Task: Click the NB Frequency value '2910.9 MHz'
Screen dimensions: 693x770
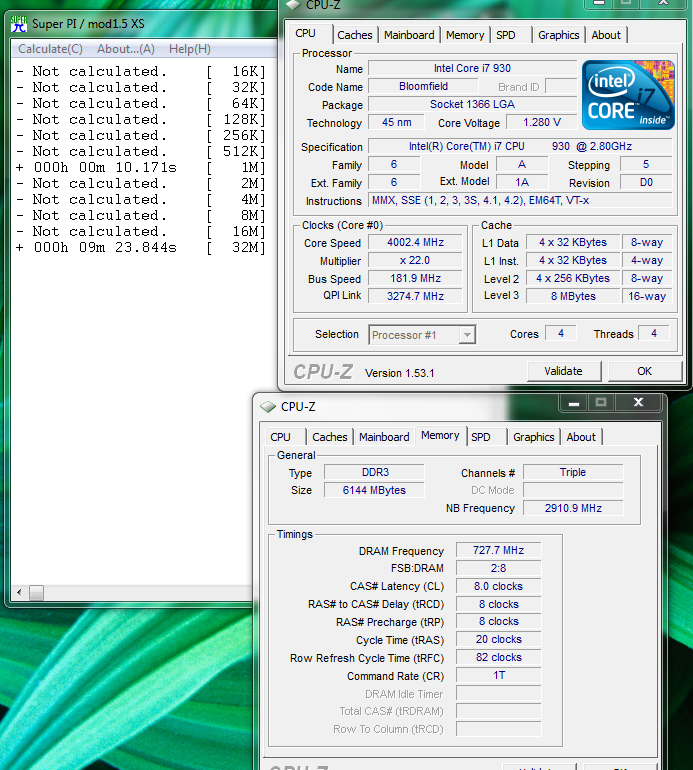Action: (573, 508)
